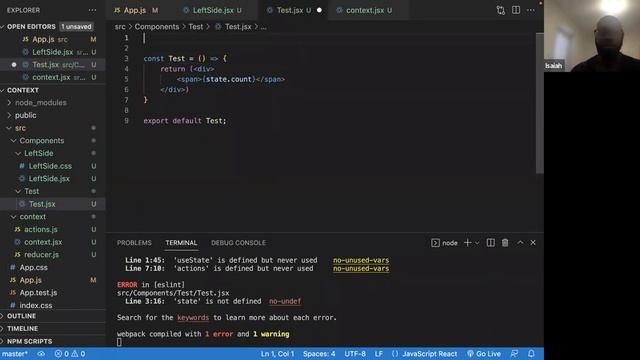Go to line via Ln 1, Col 1
The image size is (640, 360).
click(278, 354)
